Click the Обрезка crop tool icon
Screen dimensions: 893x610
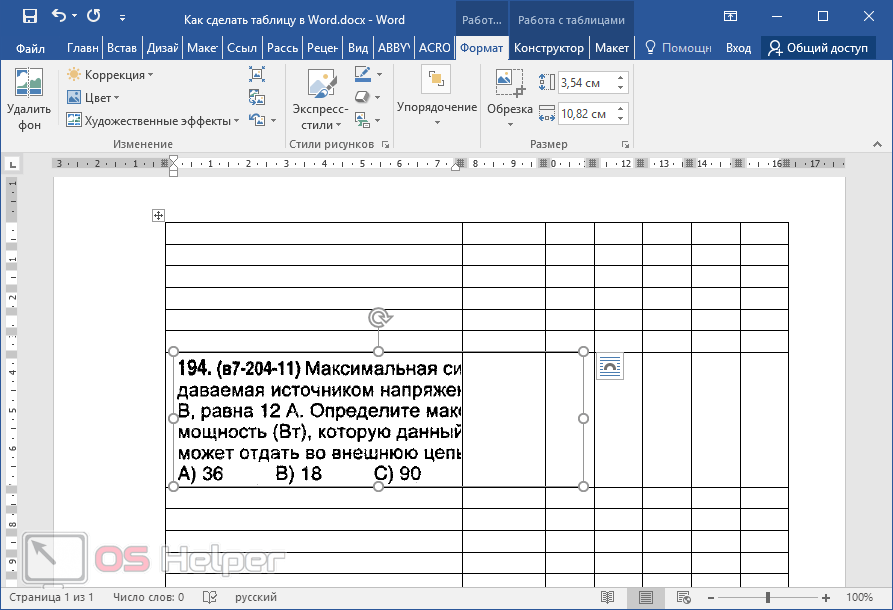pyautogui.click(x=509, y=84)
